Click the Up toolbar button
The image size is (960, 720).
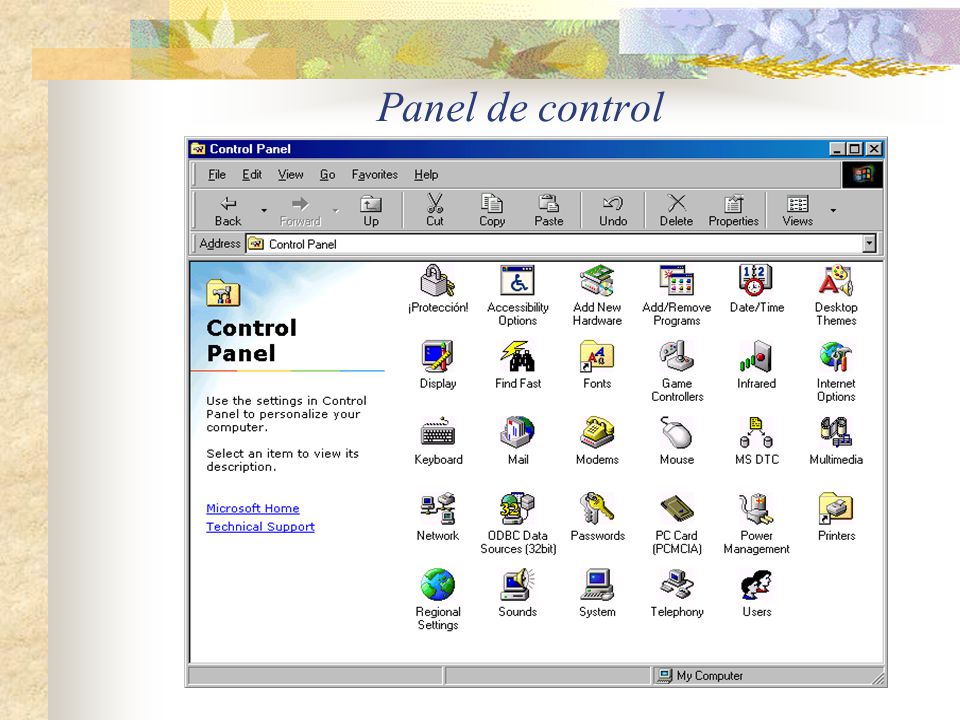point(371,211)
